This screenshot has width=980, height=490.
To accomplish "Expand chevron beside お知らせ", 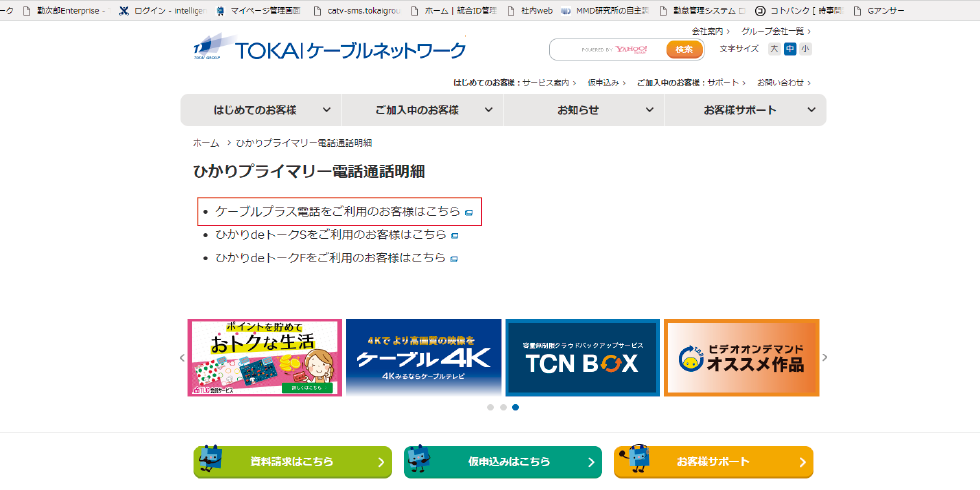I will coord(650,110).
